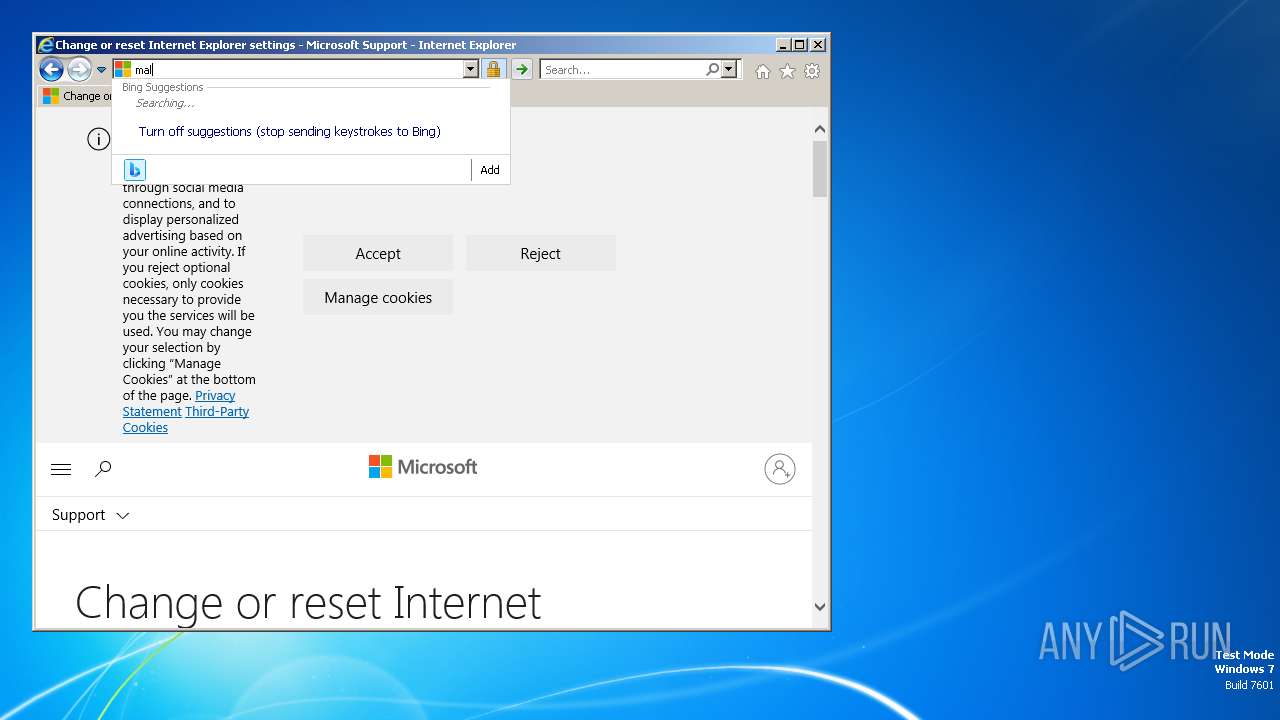
Task: Open the sign-in account avatar icon
Action: [780, 469]
